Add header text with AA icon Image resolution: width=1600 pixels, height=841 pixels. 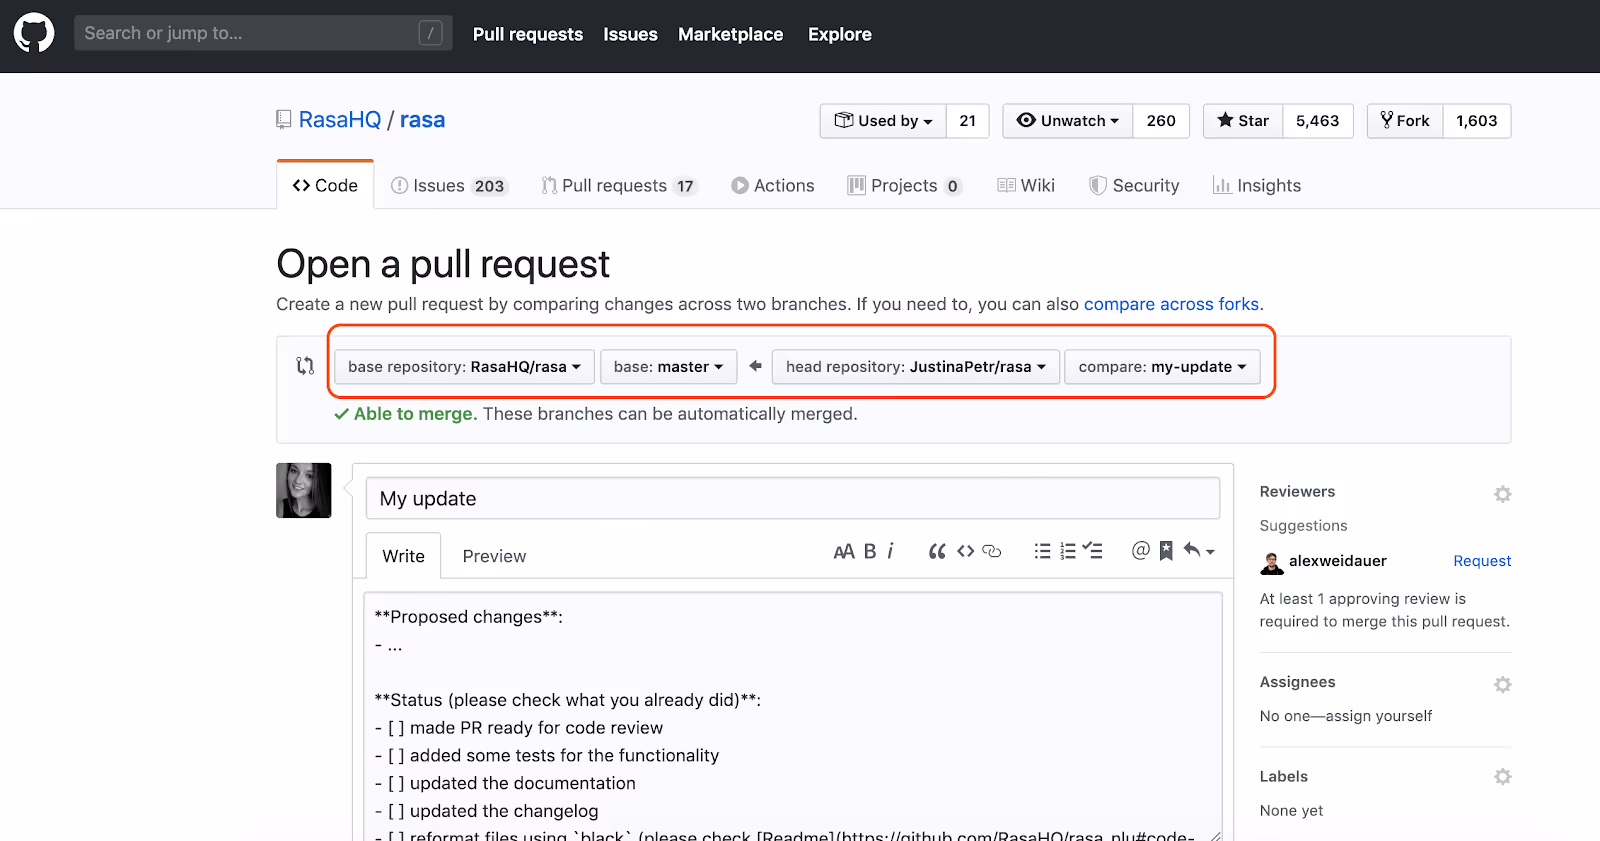click(844, 551)
